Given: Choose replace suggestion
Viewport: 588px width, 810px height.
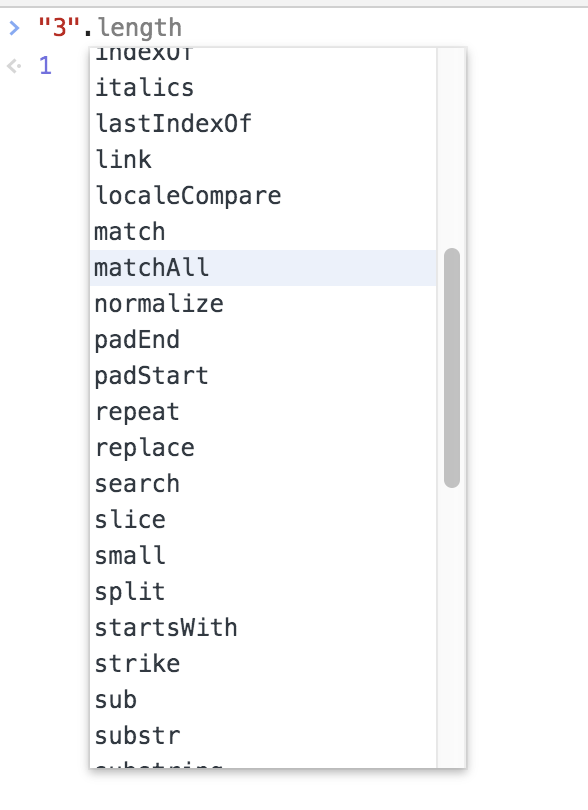Looking at the screenshot, I should coord(263,448).
